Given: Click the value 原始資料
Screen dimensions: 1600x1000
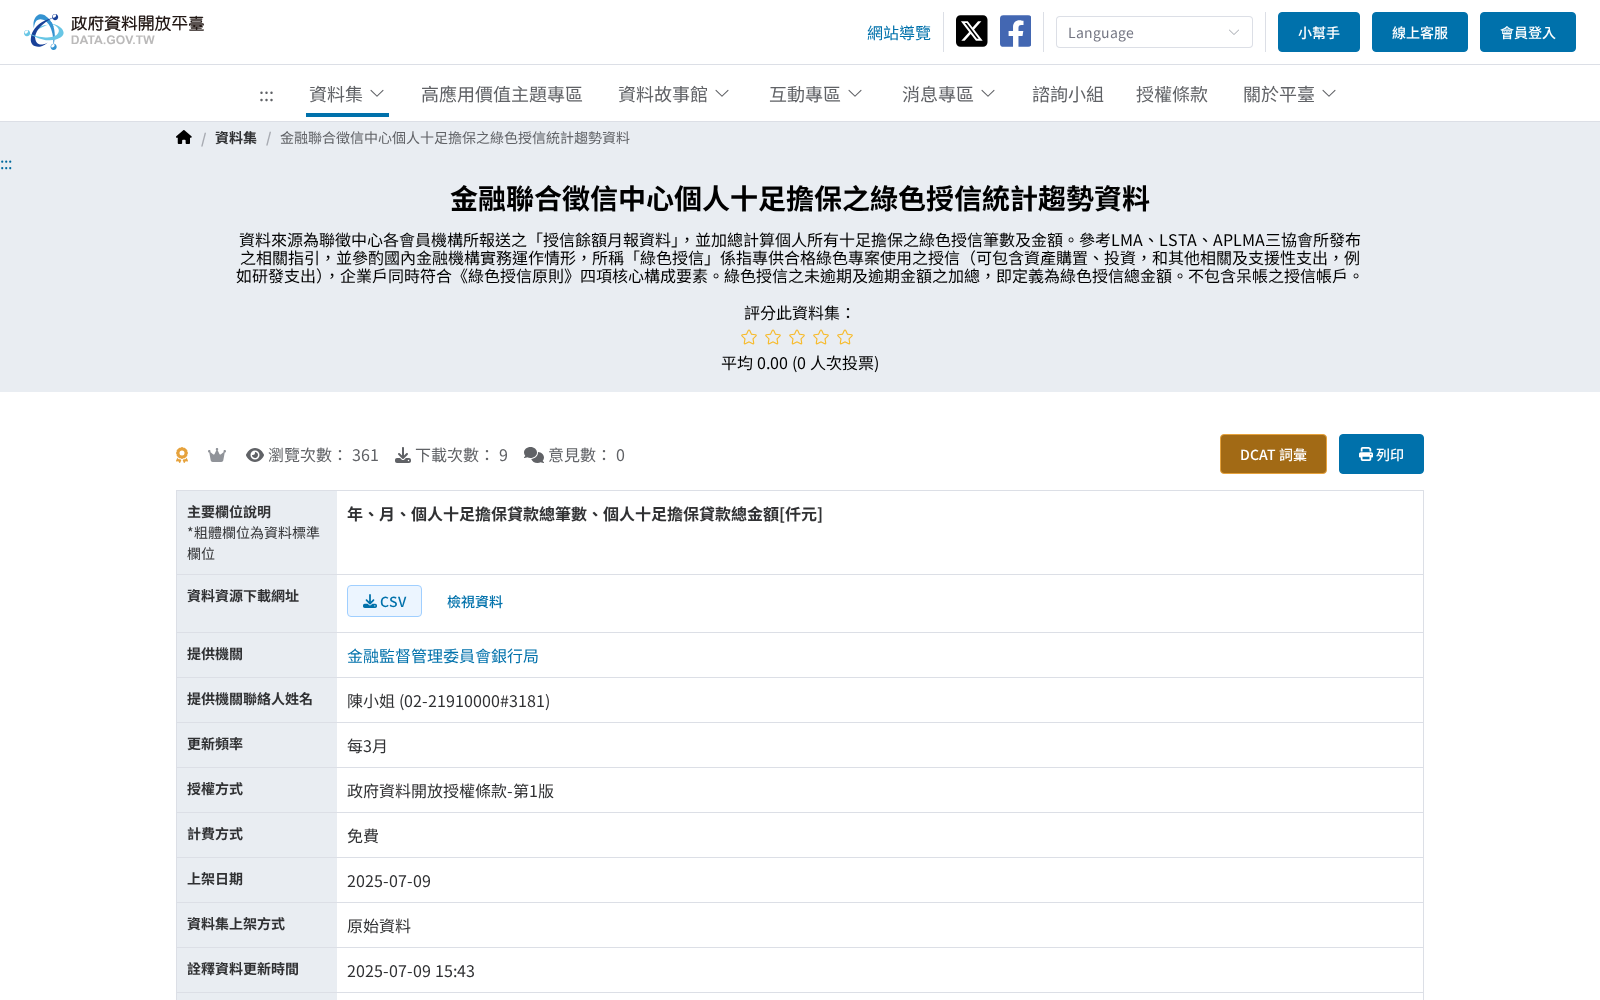Looking at the screenshot, I should click(x=379, y=926).
